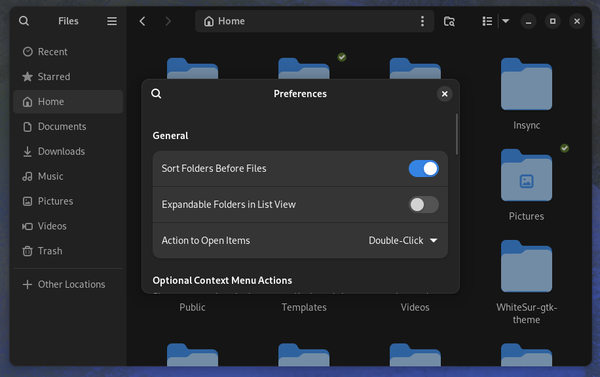Go back with the left arrow
Screen dimensions: 600x377
tap(142, 21)
